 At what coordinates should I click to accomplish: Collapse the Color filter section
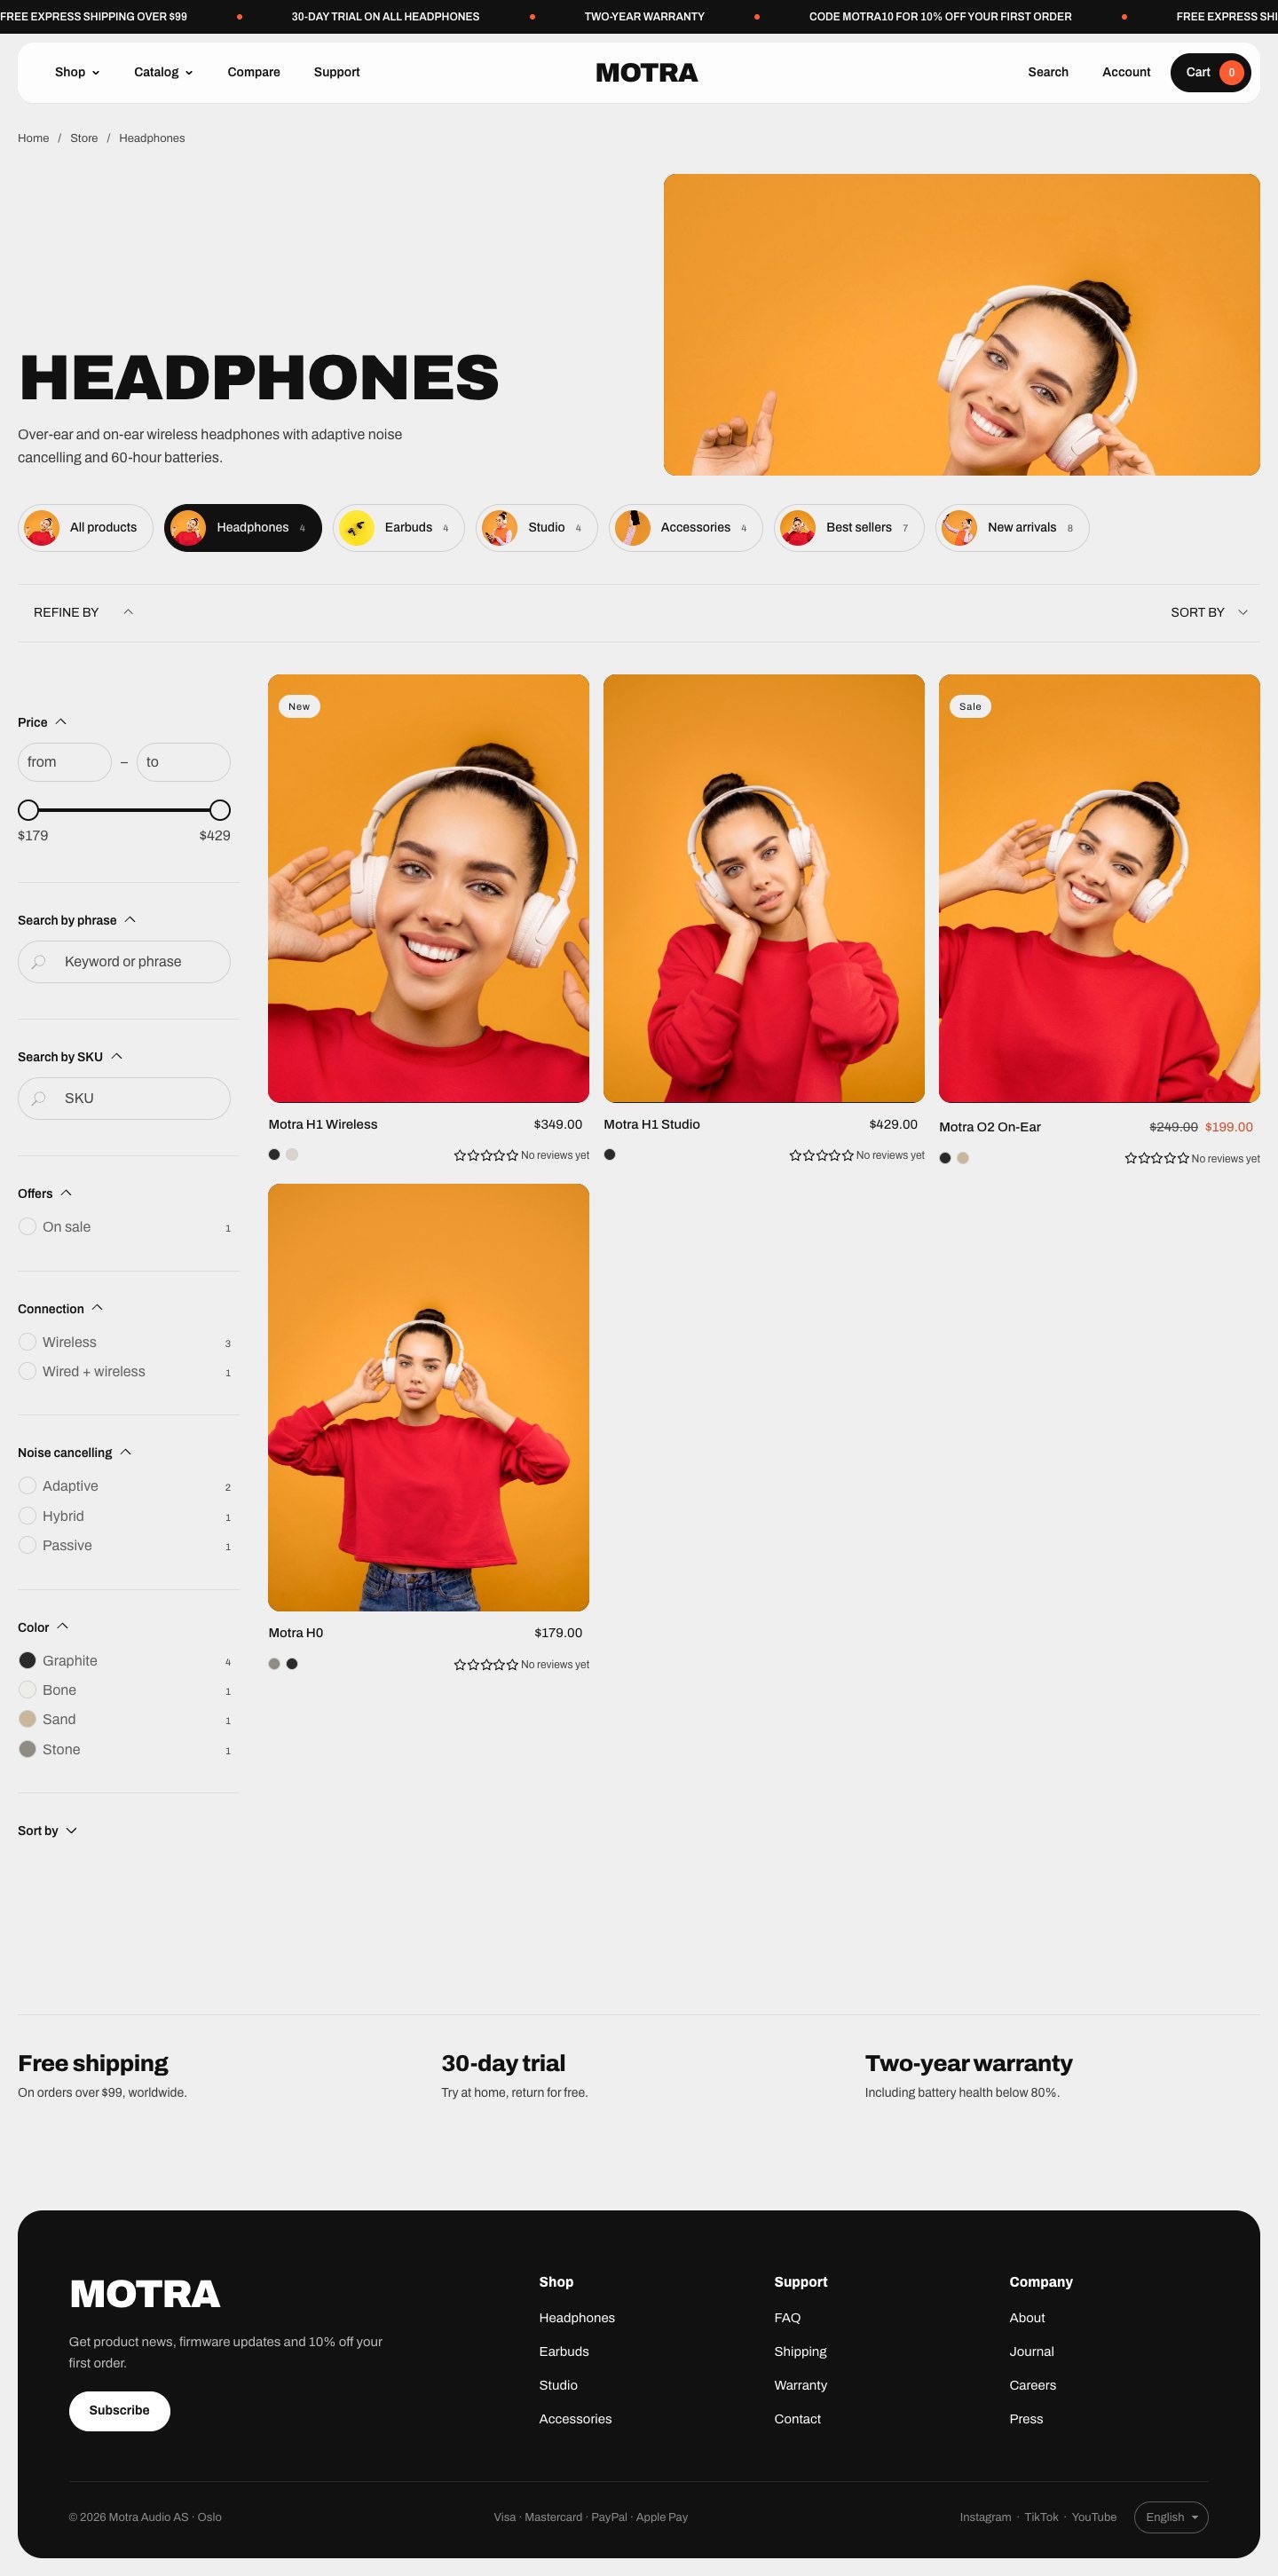43,1627
